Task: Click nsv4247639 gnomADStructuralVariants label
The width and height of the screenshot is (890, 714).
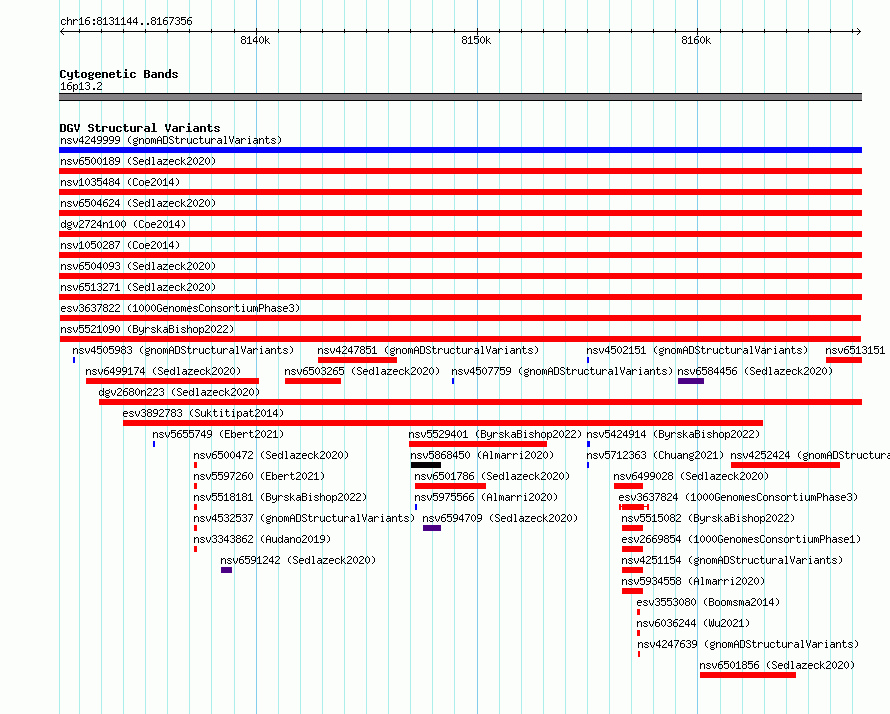Action: tap(748, 644)
